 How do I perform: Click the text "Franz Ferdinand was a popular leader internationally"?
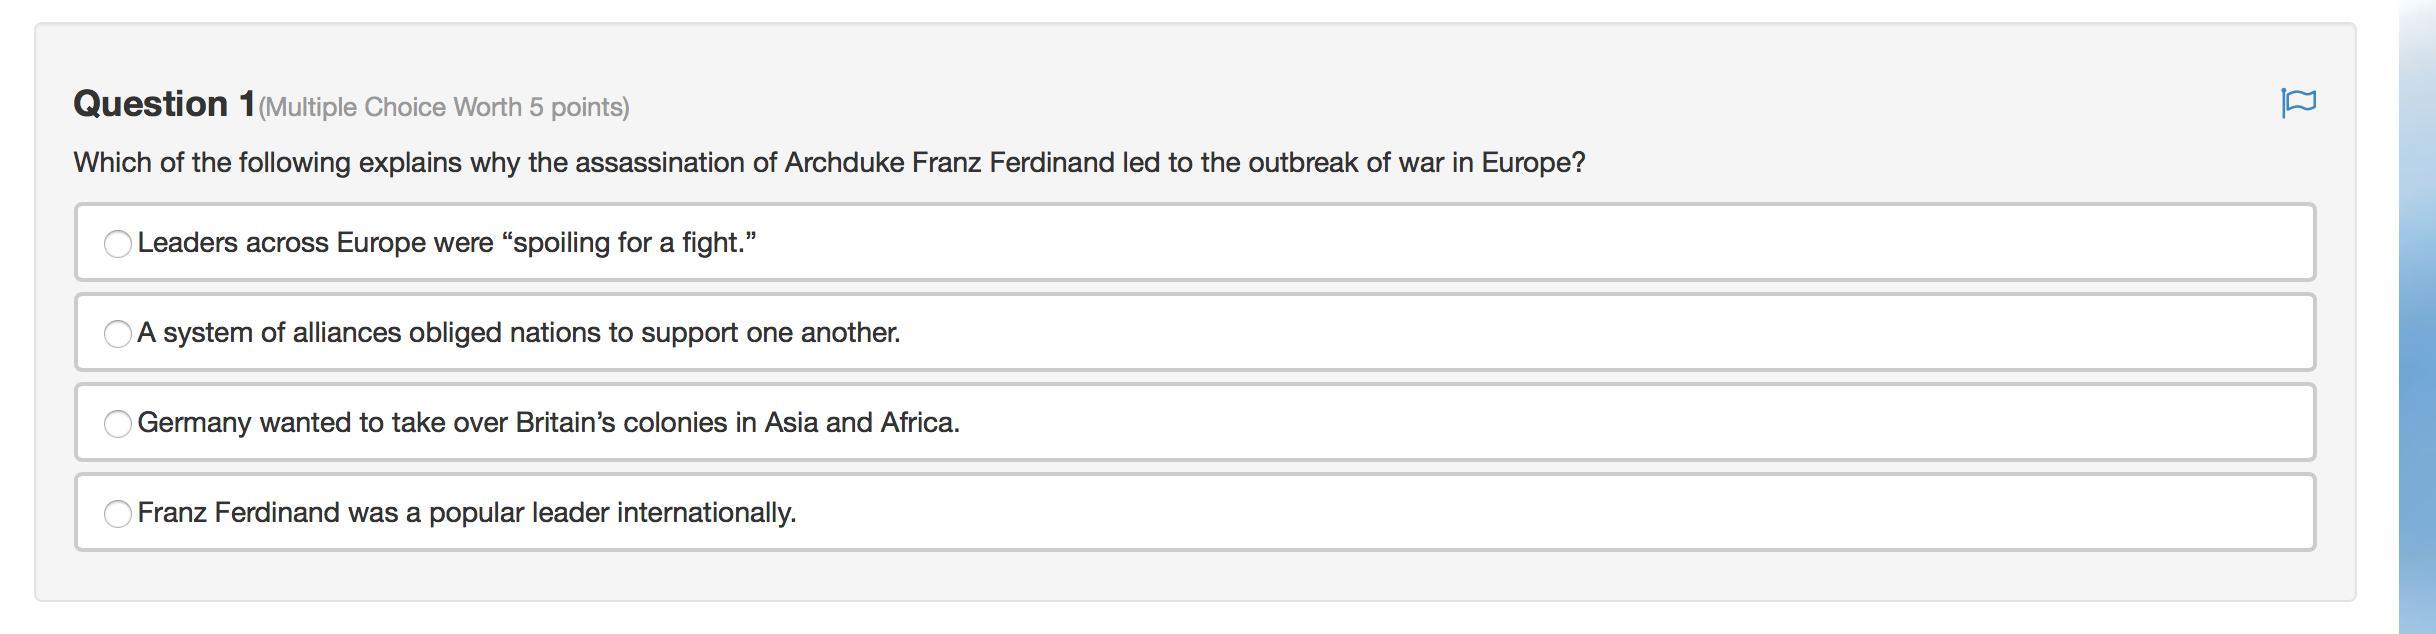click(466, 513)
